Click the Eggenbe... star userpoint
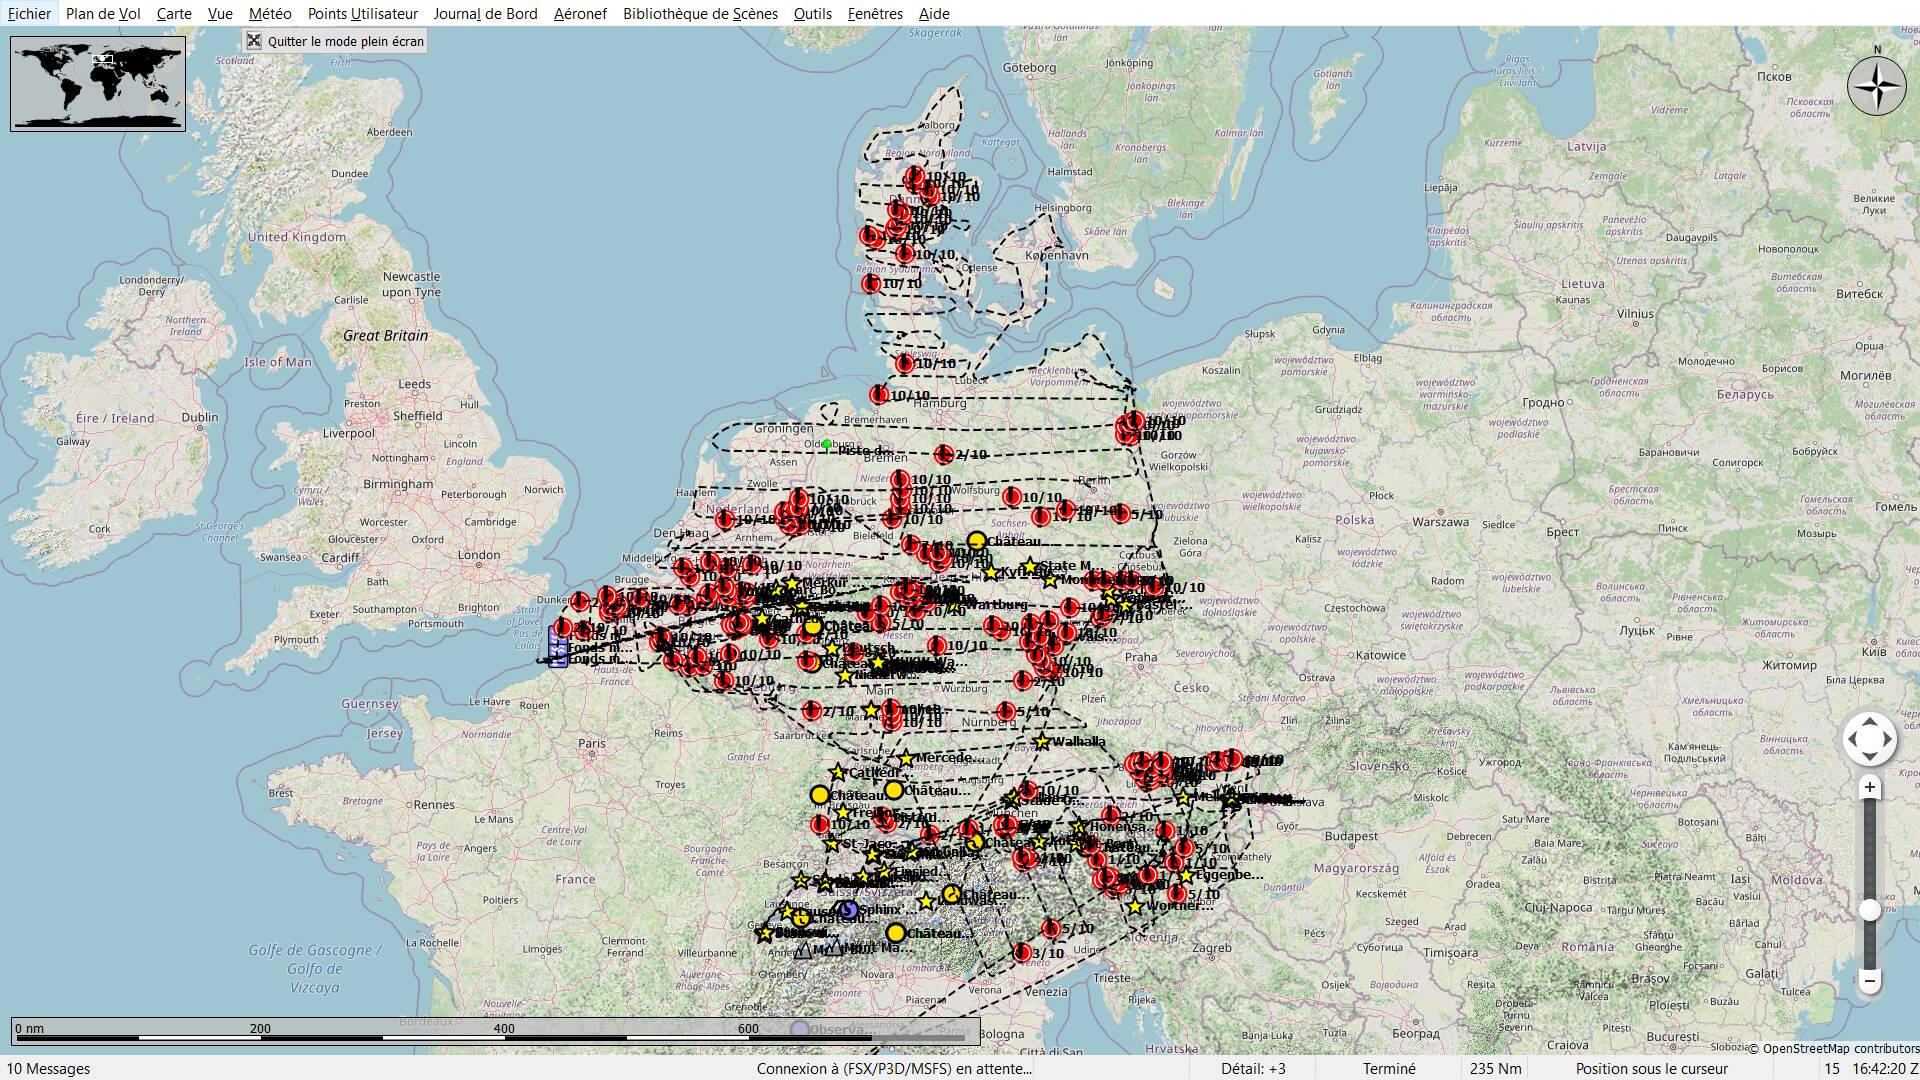This screenshot has width=1920, height=1080. (1186, 876)
